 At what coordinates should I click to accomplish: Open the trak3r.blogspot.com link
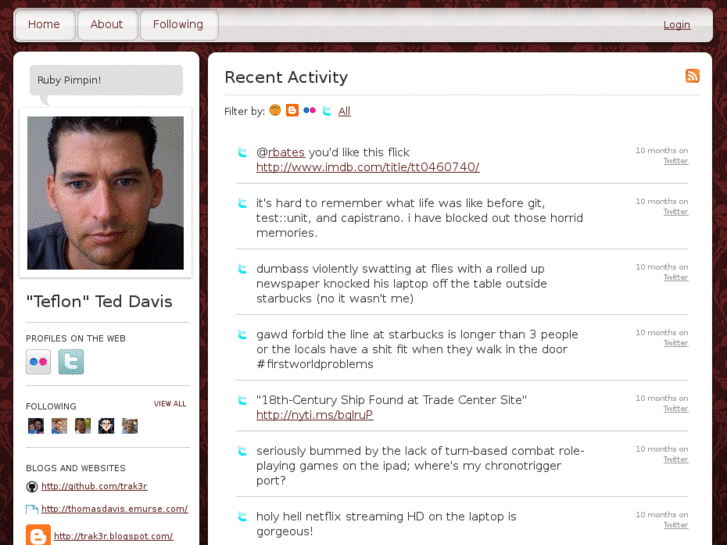[x=114, y=536]
